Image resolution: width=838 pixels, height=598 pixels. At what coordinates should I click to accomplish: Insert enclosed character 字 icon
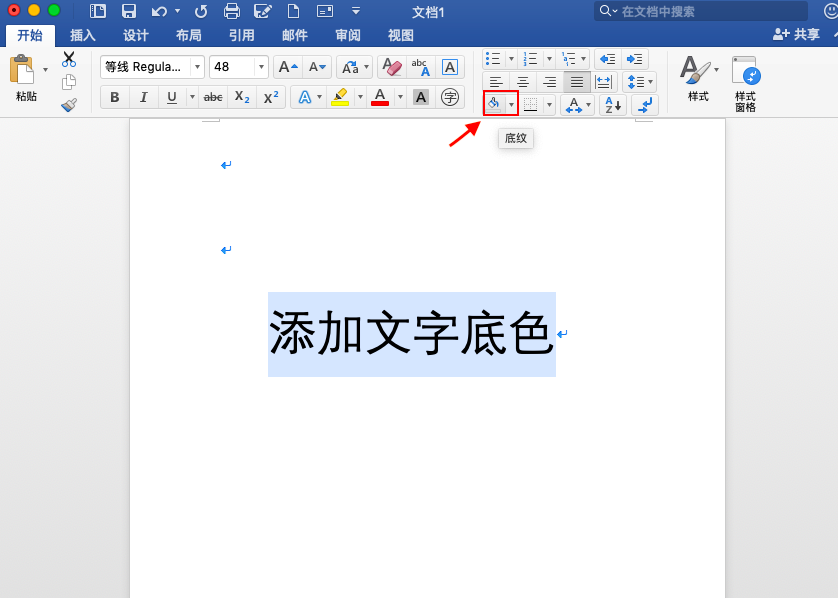point(449,97)
